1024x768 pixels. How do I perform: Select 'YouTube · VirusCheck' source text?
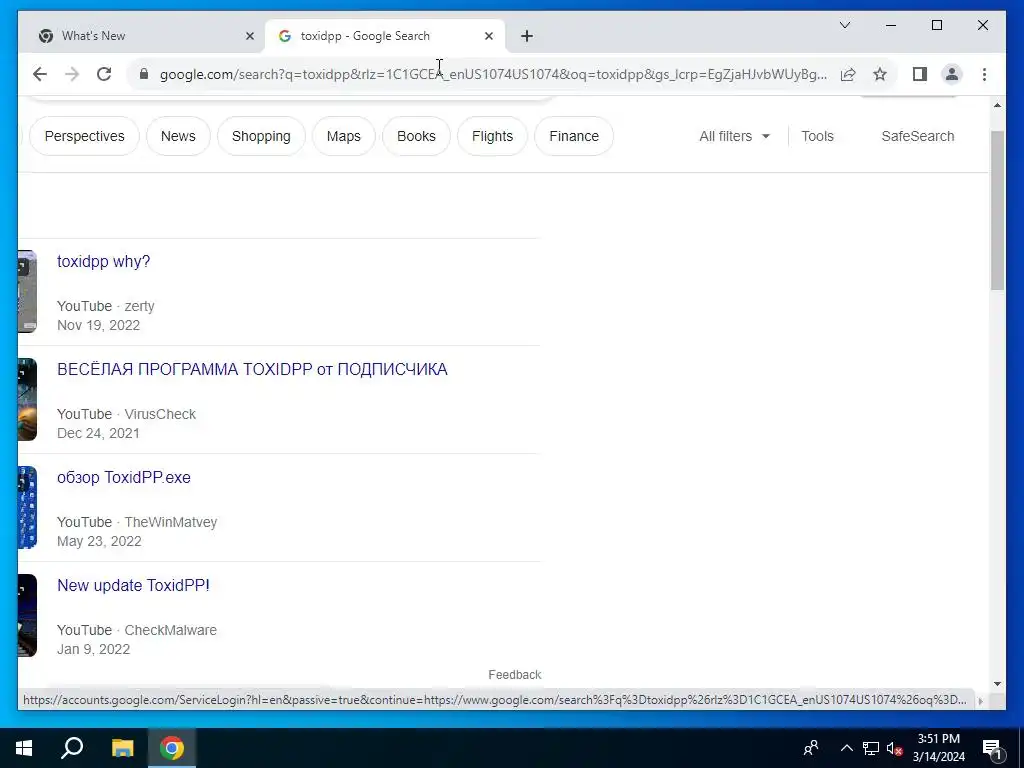[x=127, y=414]
